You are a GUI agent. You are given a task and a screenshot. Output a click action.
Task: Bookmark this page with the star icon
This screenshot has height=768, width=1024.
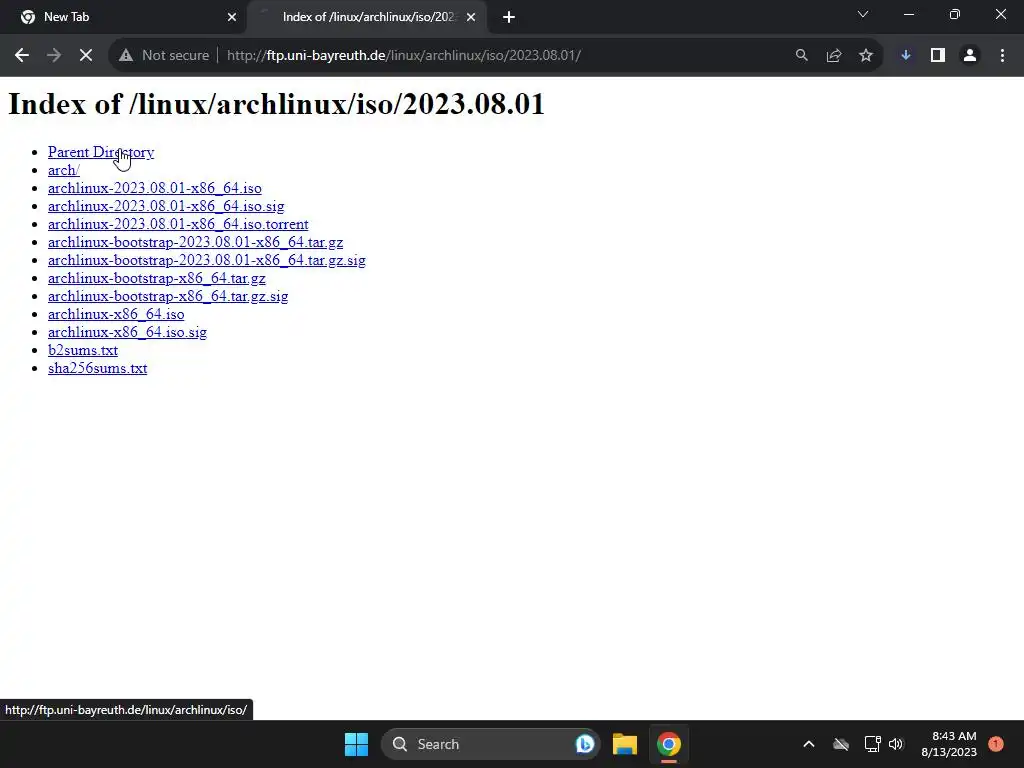click(x=865, y=56)
